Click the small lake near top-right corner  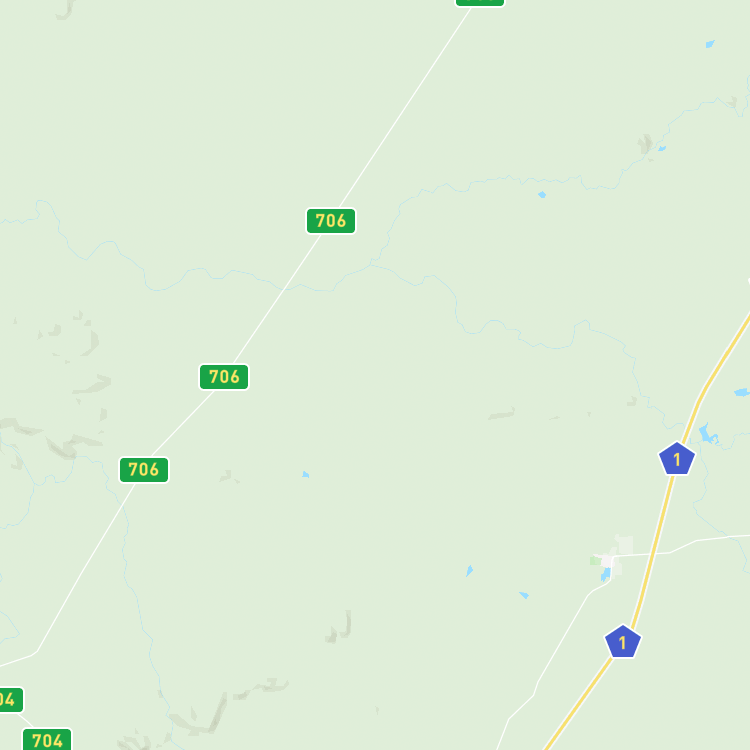[710, 44]
